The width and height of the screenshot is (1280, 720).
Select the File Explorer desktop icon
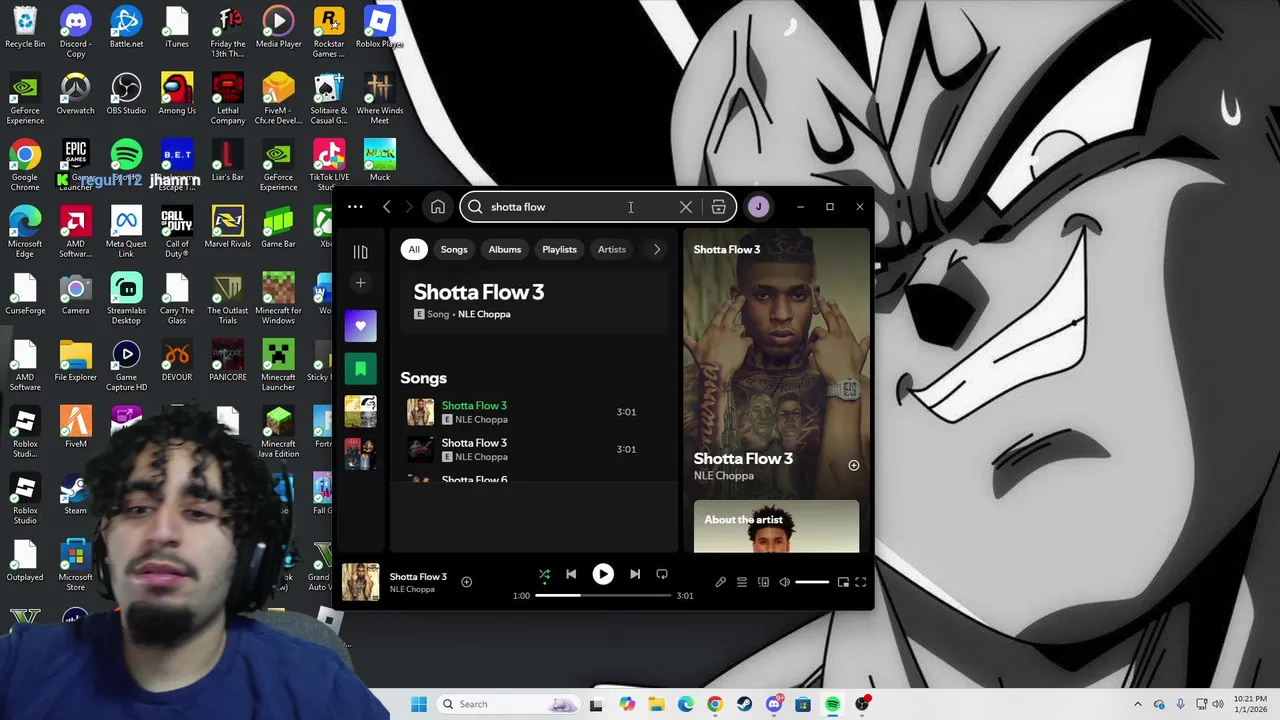(x=75, y=360)
